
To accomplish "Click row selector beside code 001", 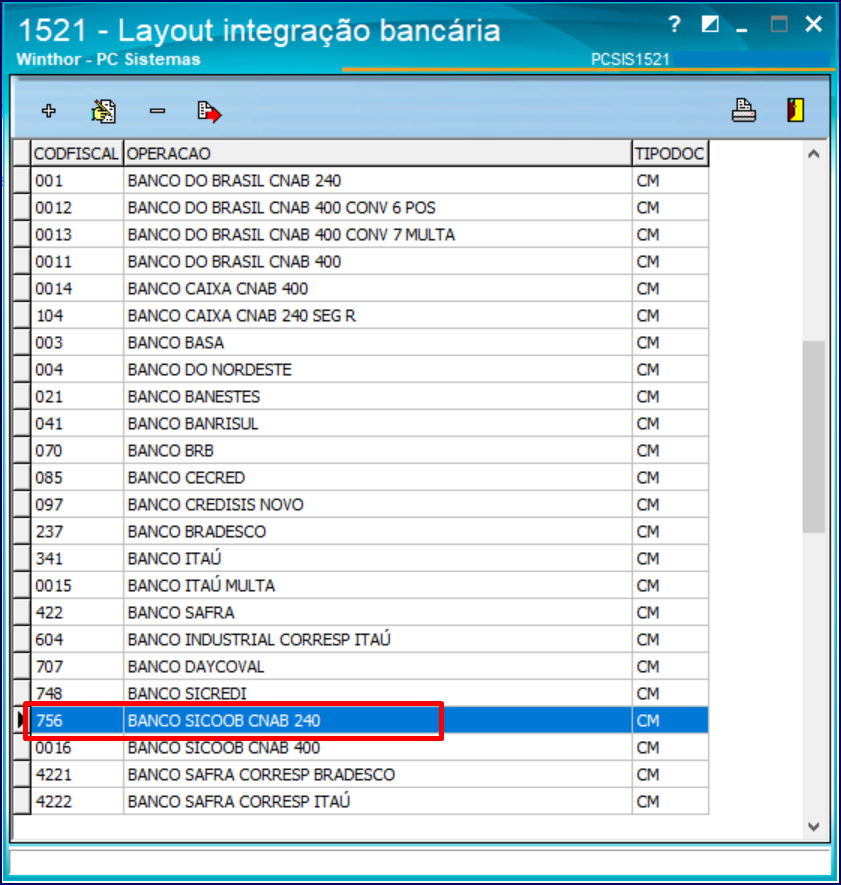I will (22, 181).
